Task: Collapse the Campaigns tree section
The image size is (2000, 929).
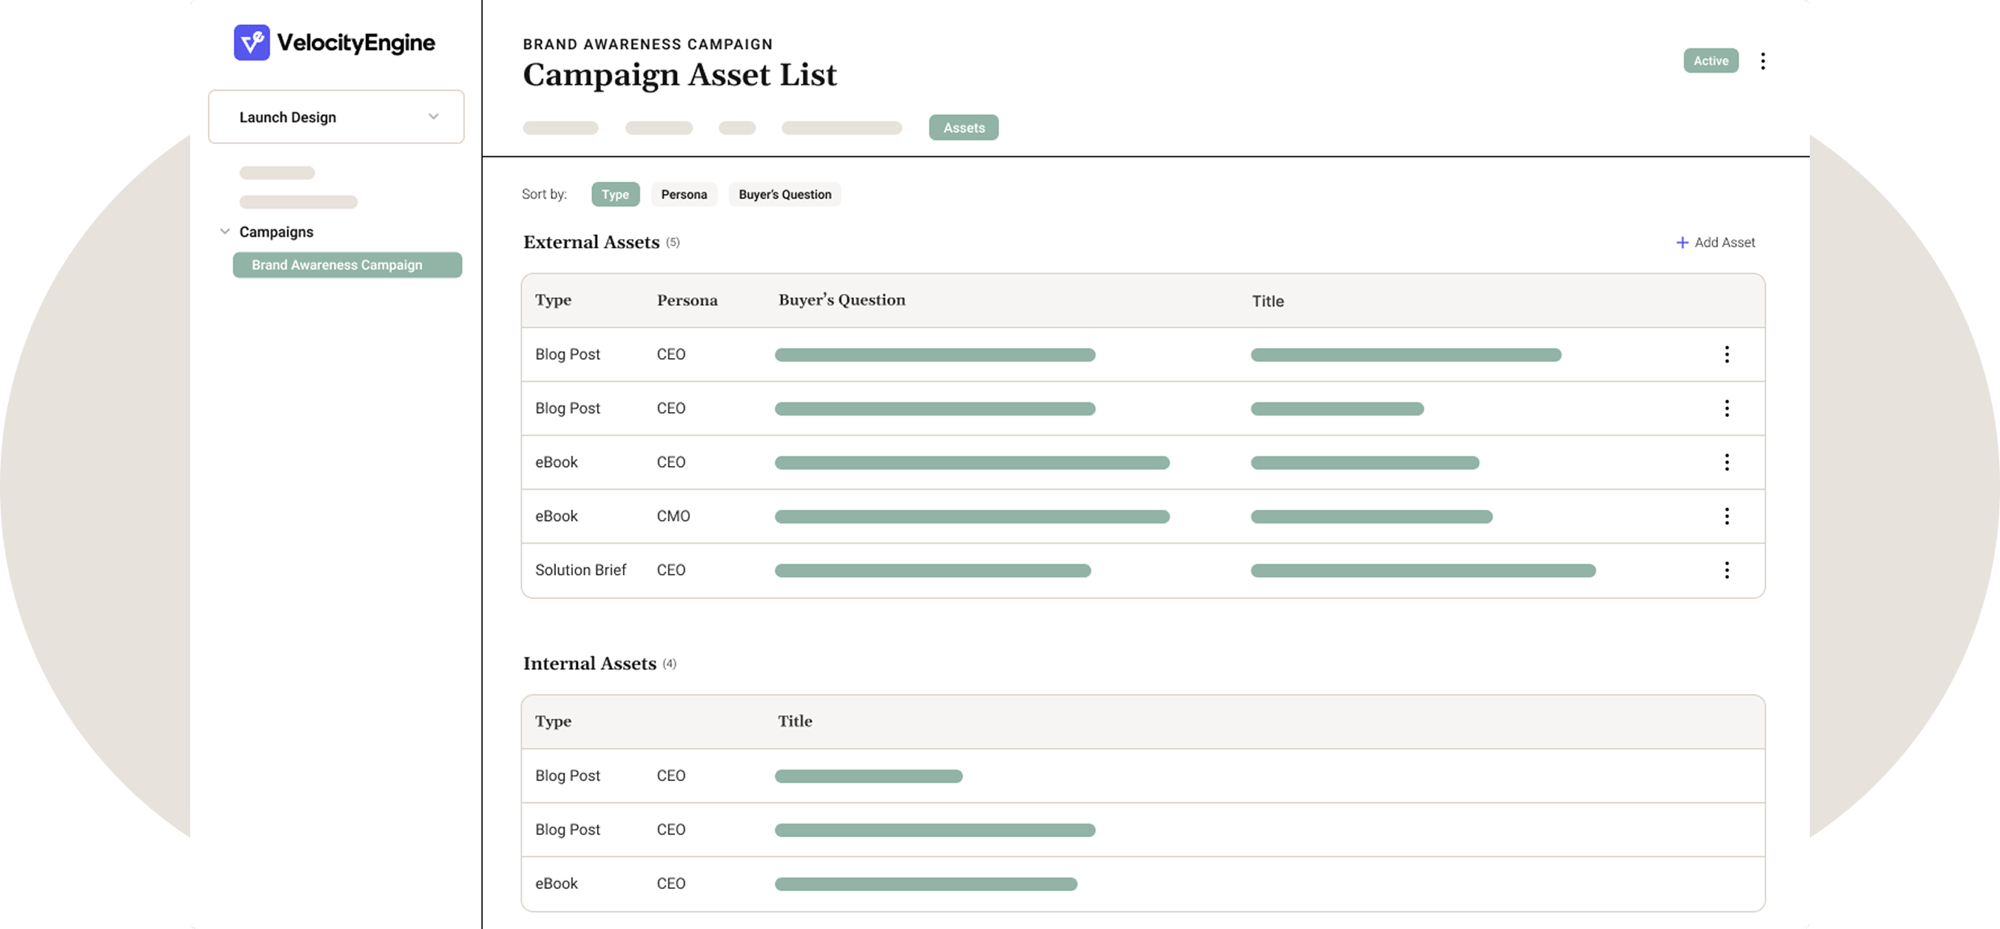Action: pos(225,232)
